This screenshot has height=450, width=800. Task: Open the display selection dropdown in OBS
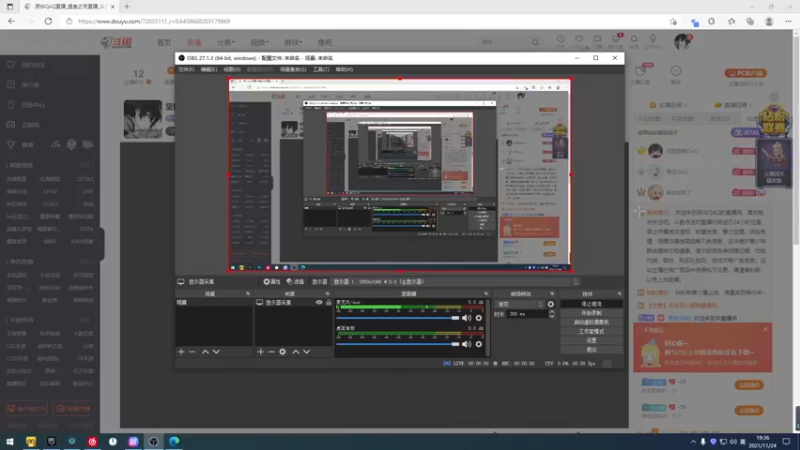[x=455, y=282]
